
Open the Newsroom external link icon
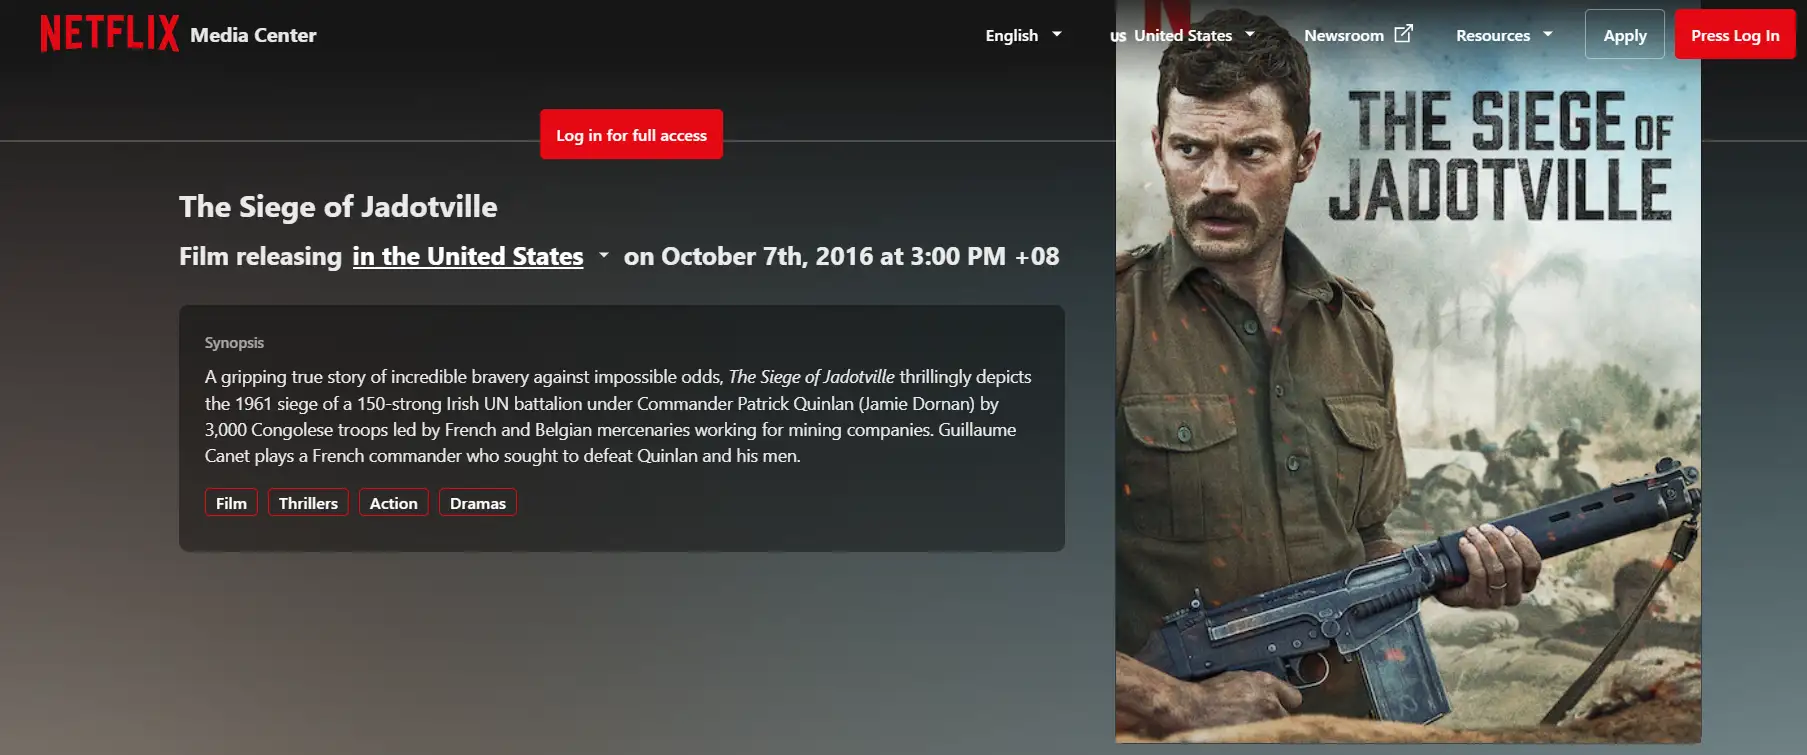tap(1404, 34)
